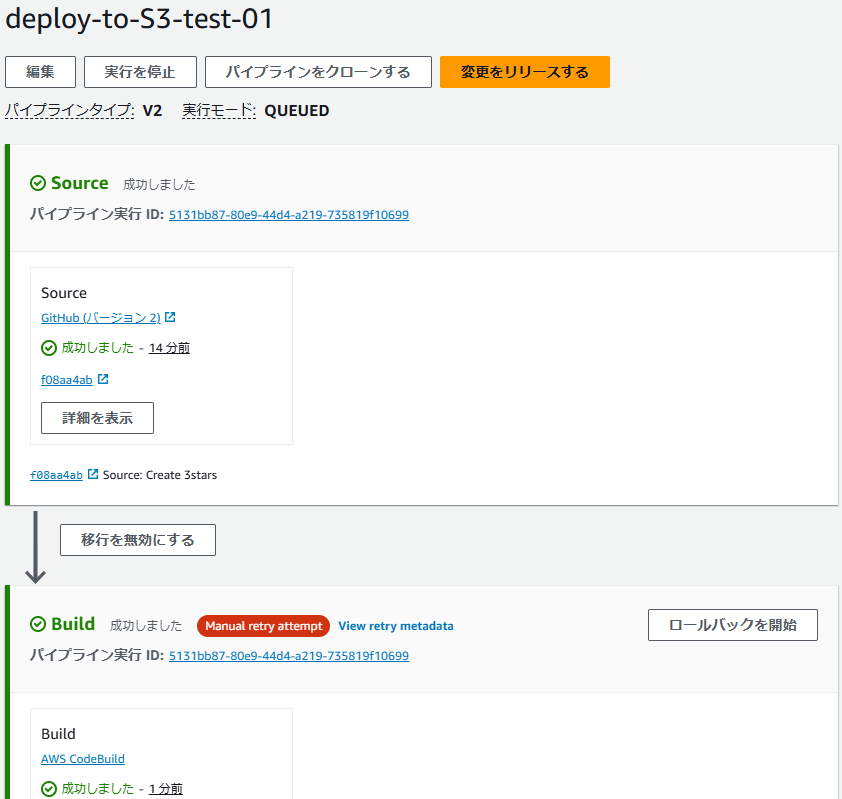
Task: Click external-link icon before Source: Create 3stars
Action: click(x=93, y=474)
